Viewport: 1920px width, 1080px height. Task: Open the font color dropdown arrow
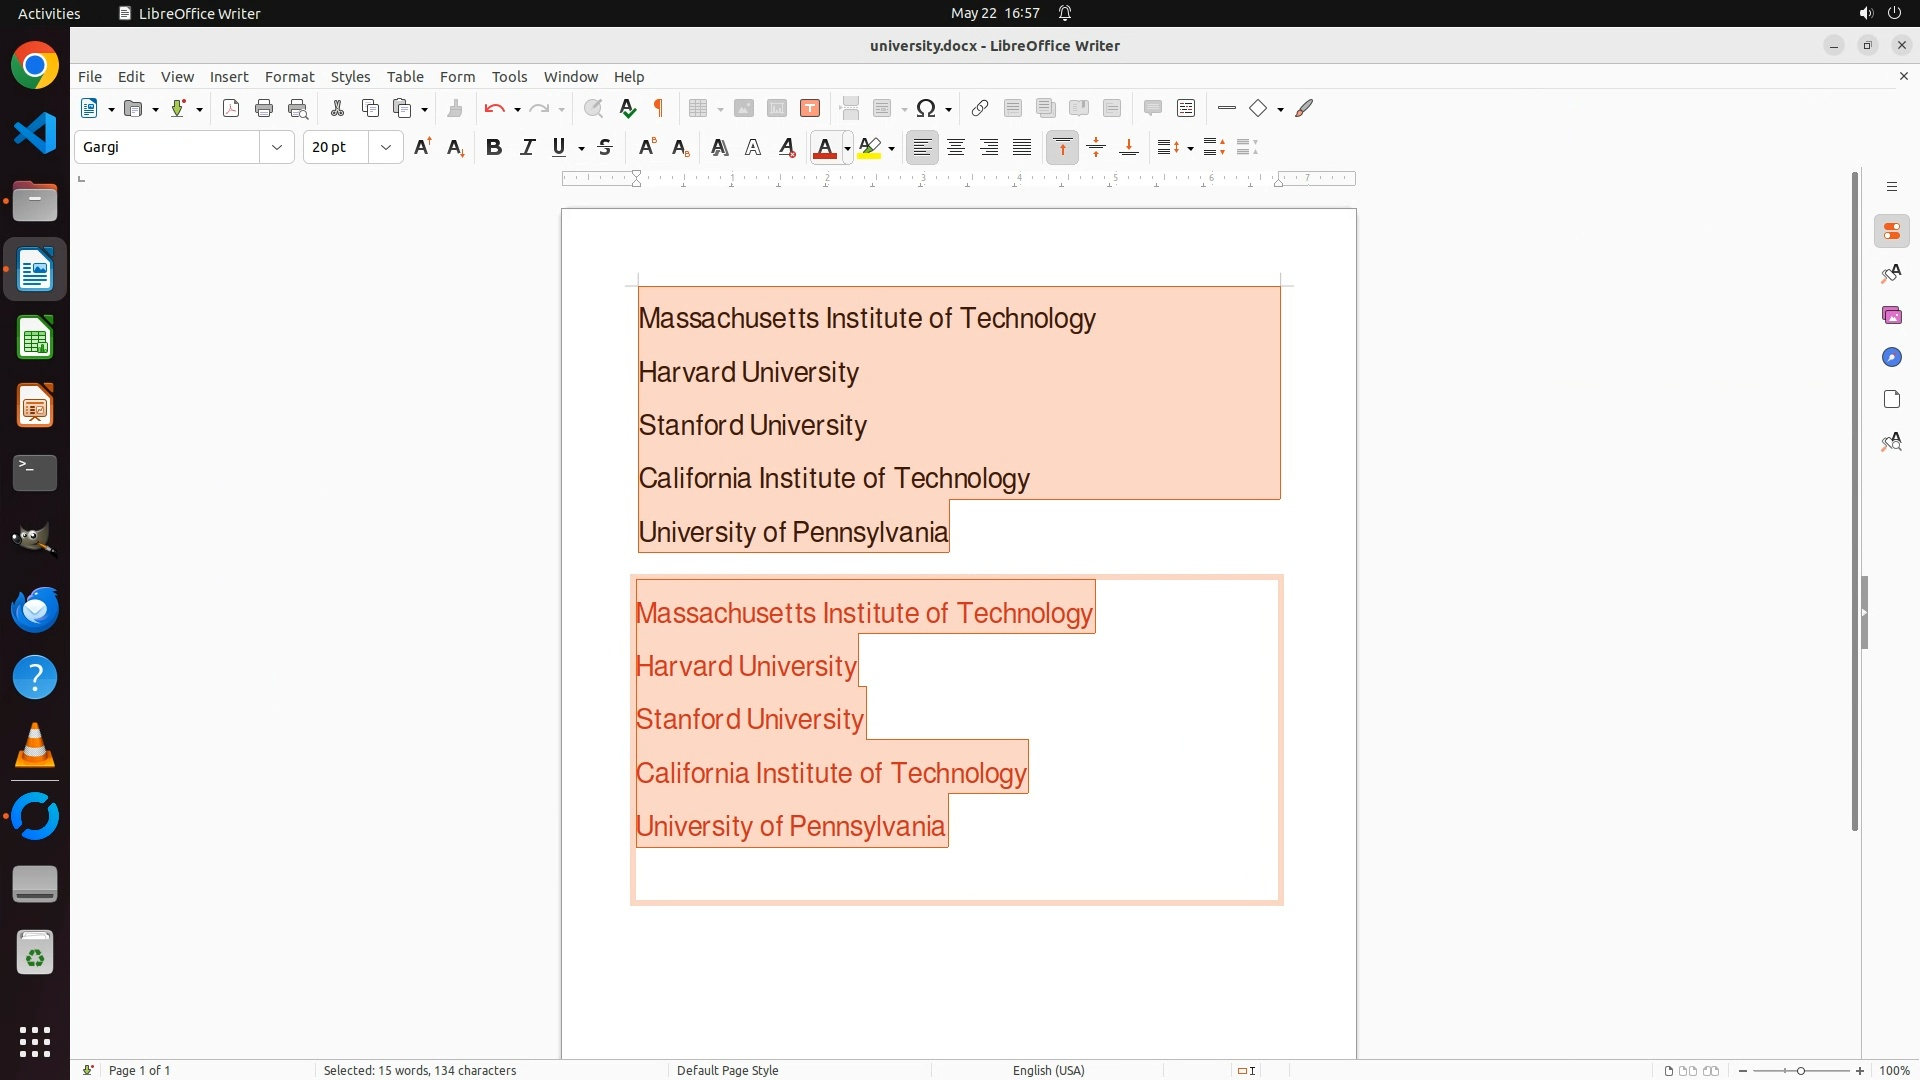click(x=847, y=149)
